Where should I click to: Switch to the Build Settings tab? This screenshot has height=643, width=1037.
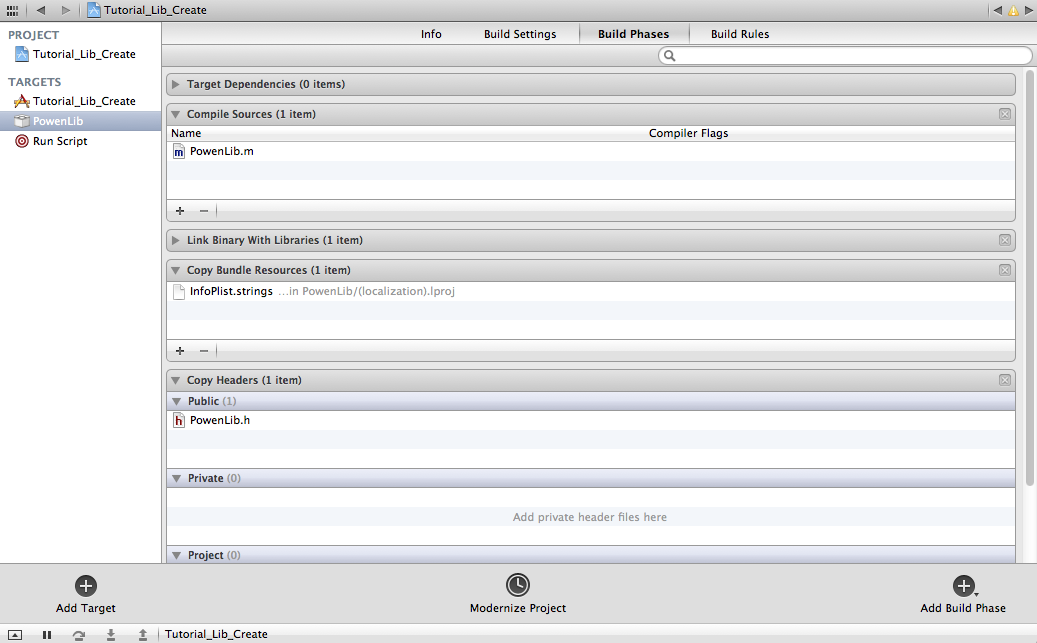[x=520, y=34]
